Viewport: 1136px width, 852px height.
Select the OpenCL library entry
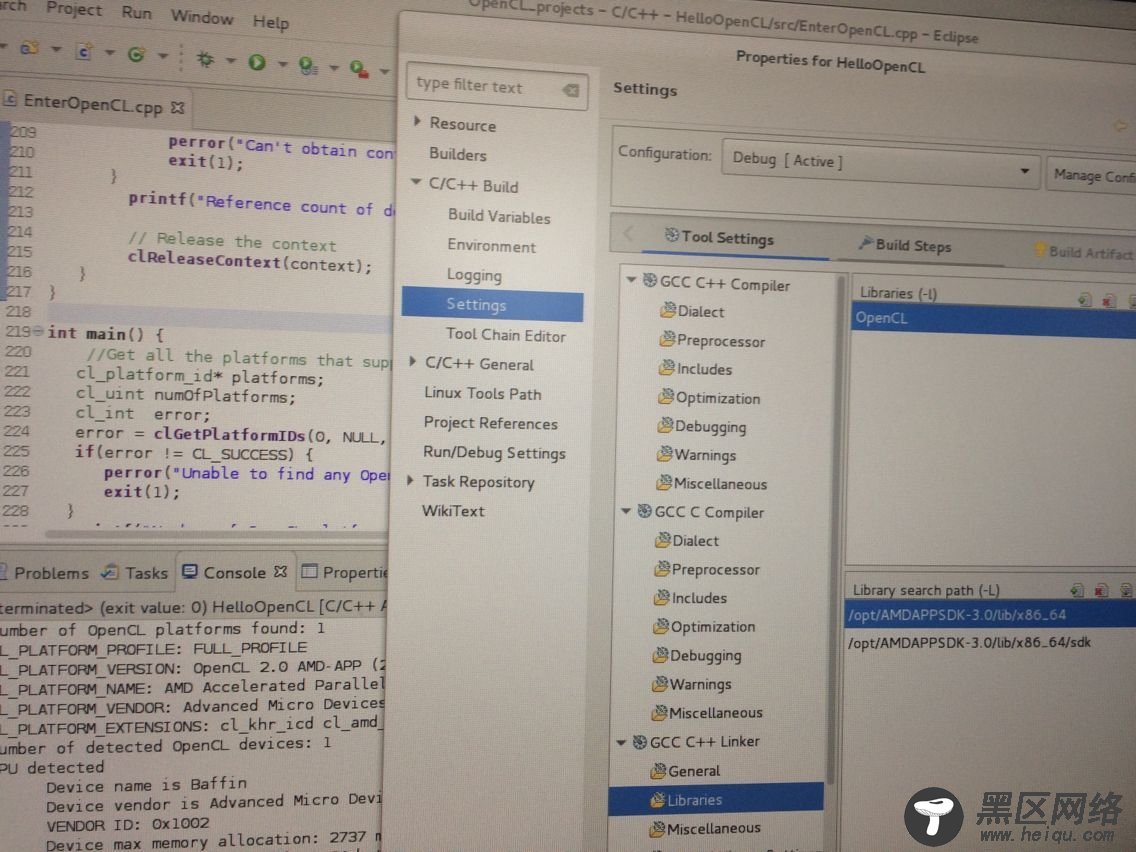pyautogui.click(x=993, y=320)
